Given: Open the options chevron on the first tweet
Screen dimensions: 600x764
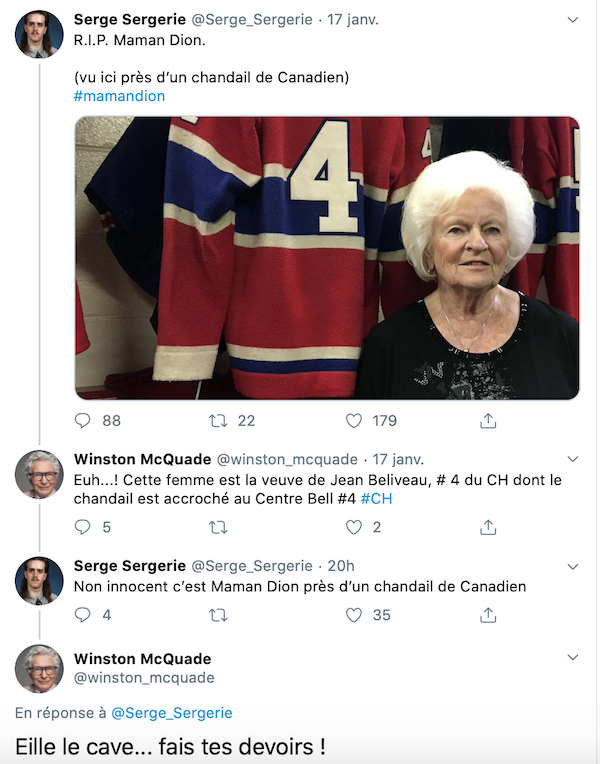Looking at the screenshot, I should tap(573, 20).
